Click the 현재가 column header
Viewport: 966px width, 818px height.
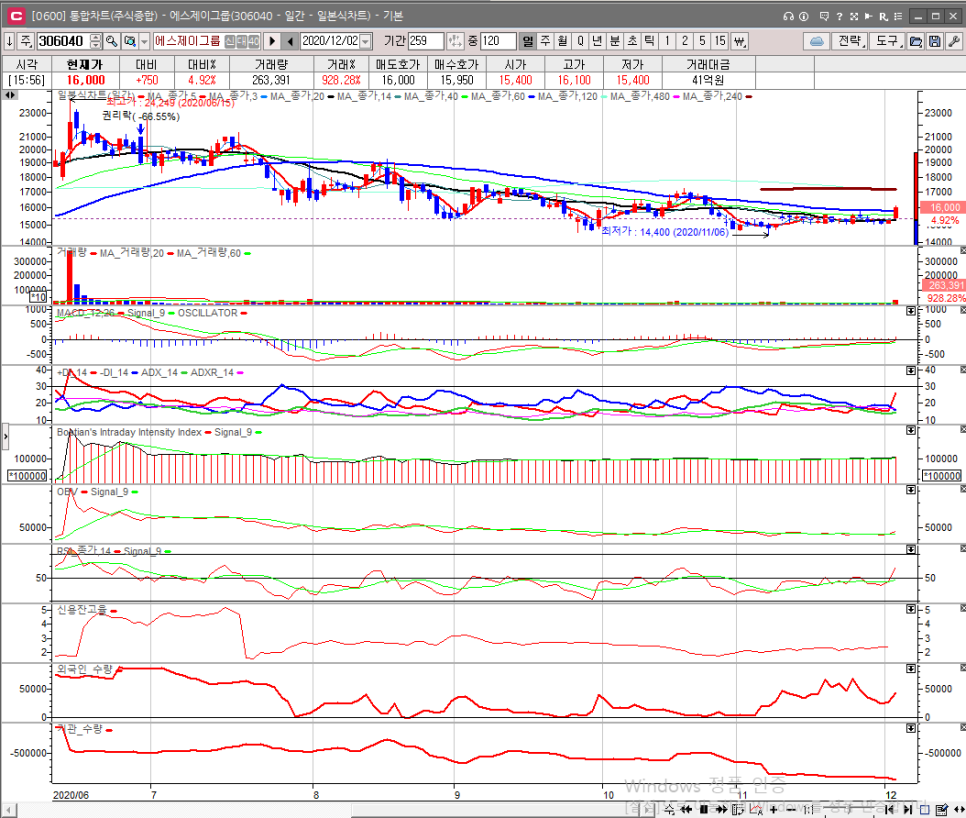85,64
